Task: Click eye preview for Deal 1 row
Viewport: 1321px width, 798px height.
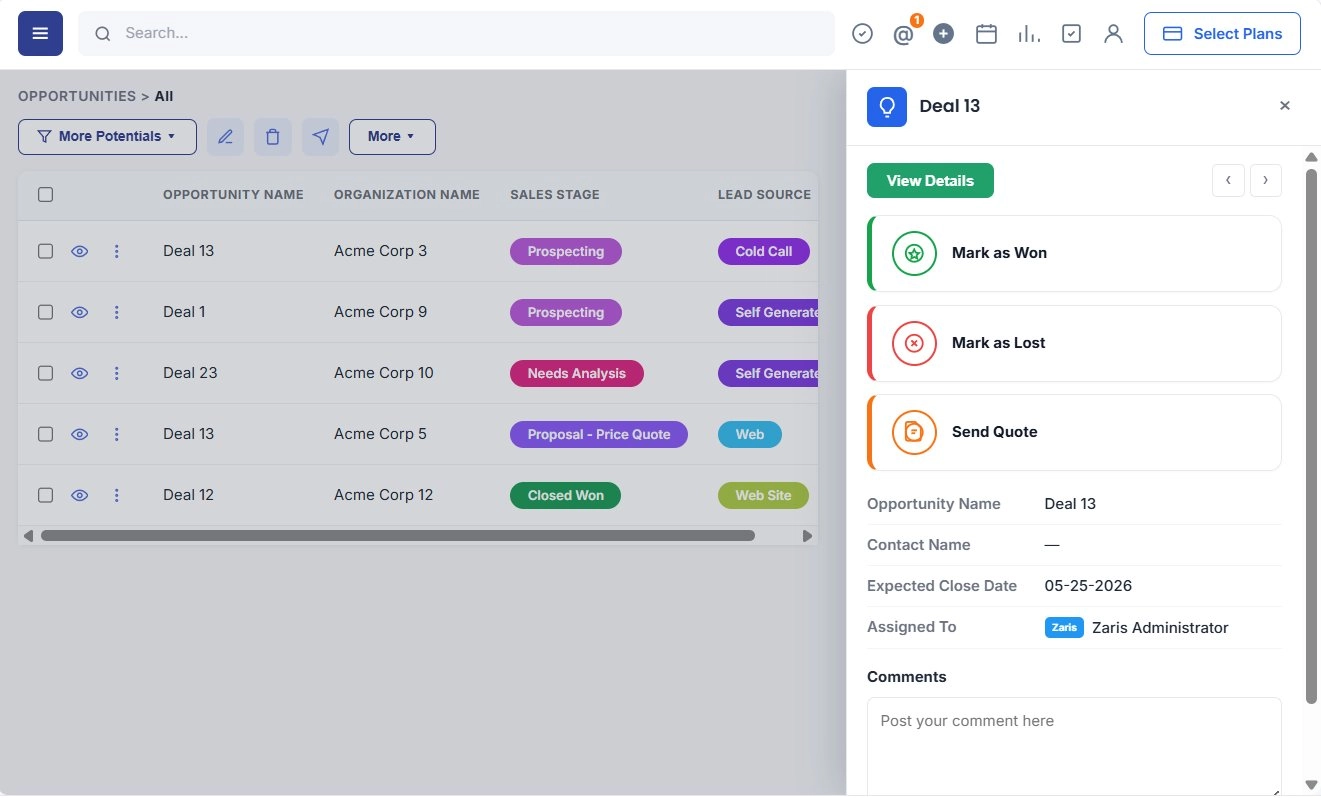Action: [80, 312]
